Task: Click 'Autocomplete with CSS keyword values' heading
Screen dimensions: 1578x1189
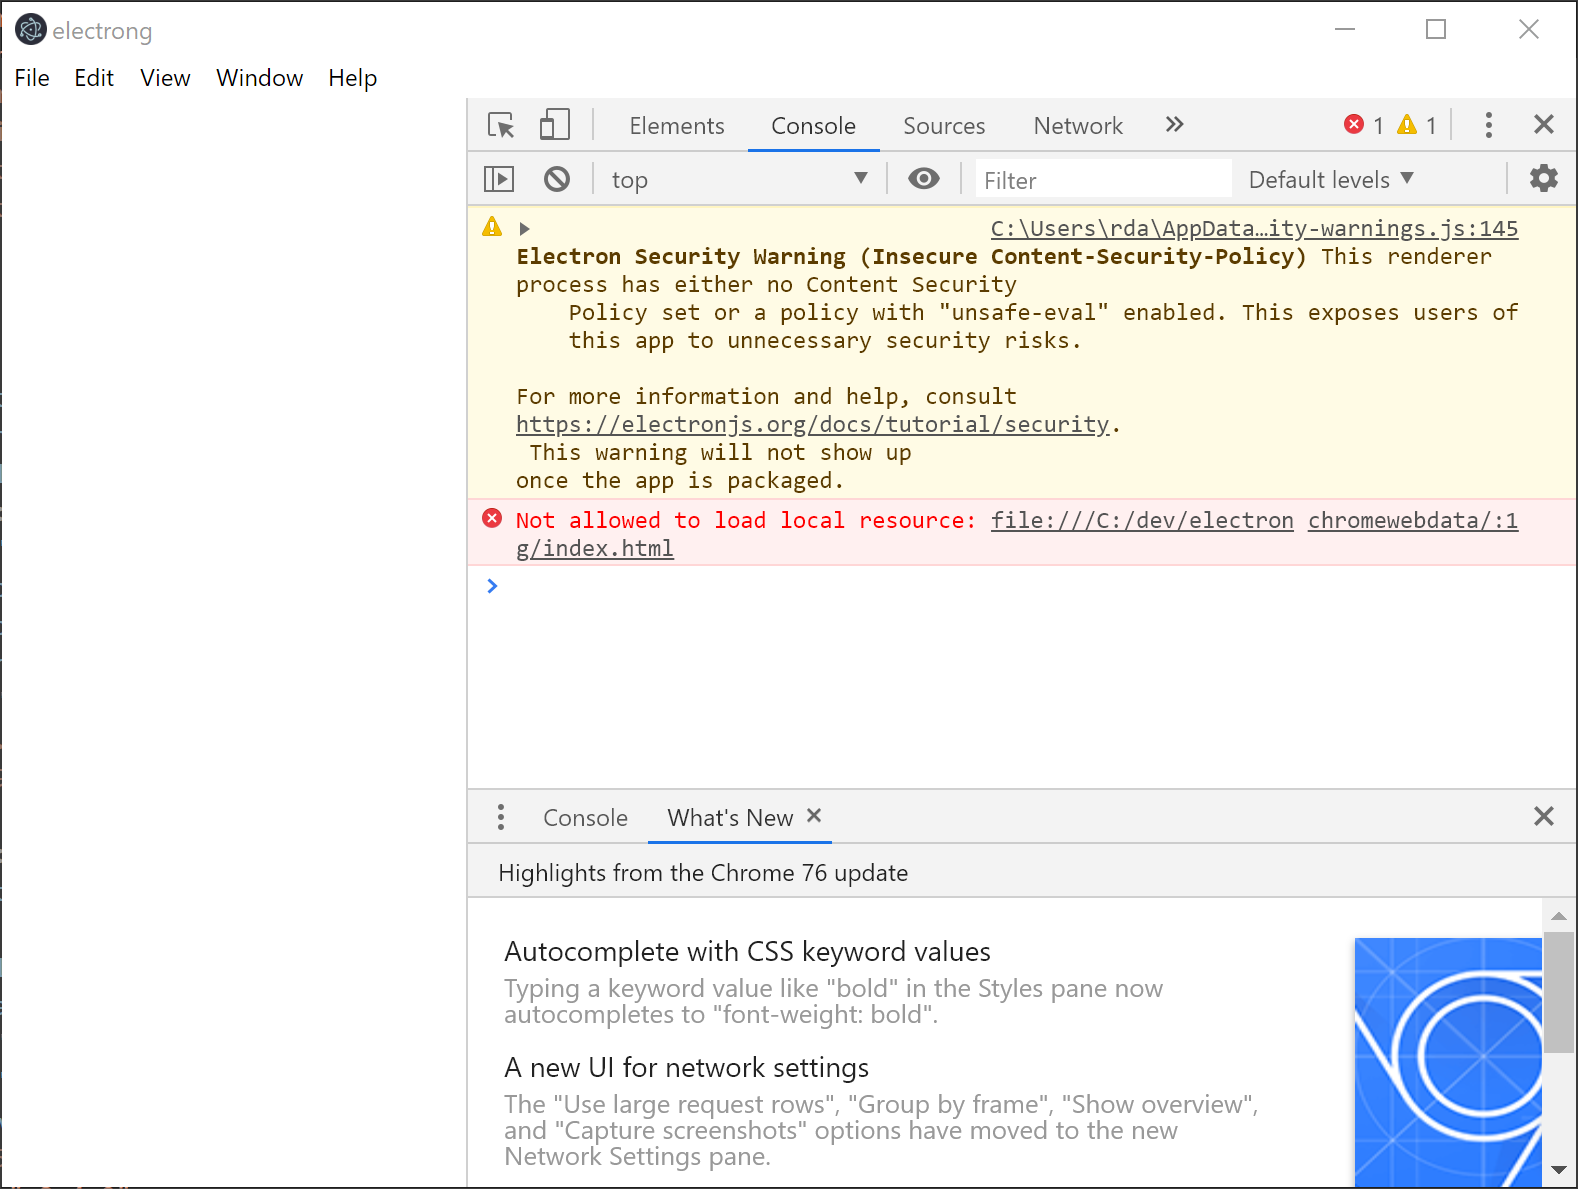Action: tap(747, 951)
